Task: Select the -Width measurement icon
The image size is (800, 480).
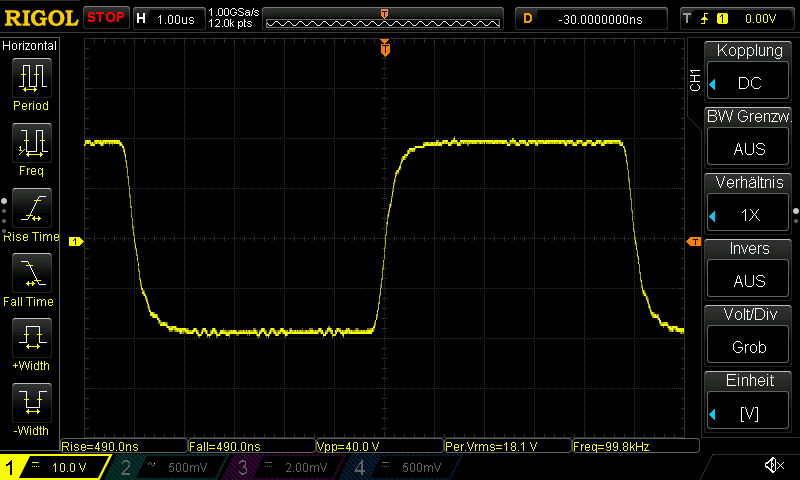Action: click(32, 402)
